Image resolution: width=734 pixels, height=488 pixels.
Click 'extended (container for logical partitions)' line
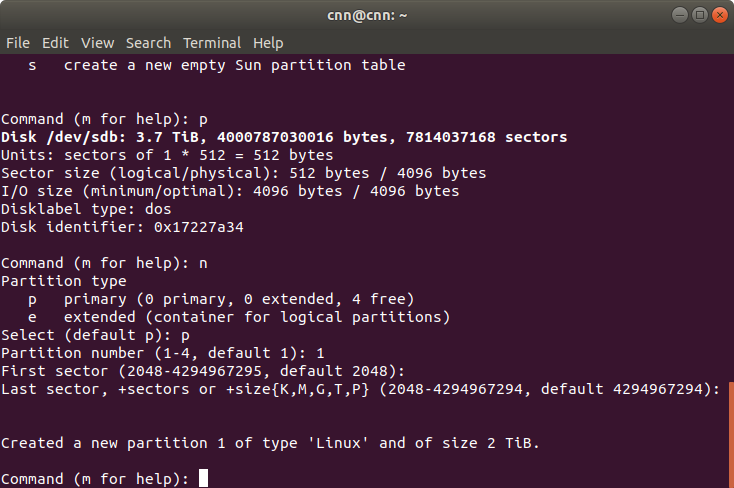pyautogui.click(x=239, y=317)
